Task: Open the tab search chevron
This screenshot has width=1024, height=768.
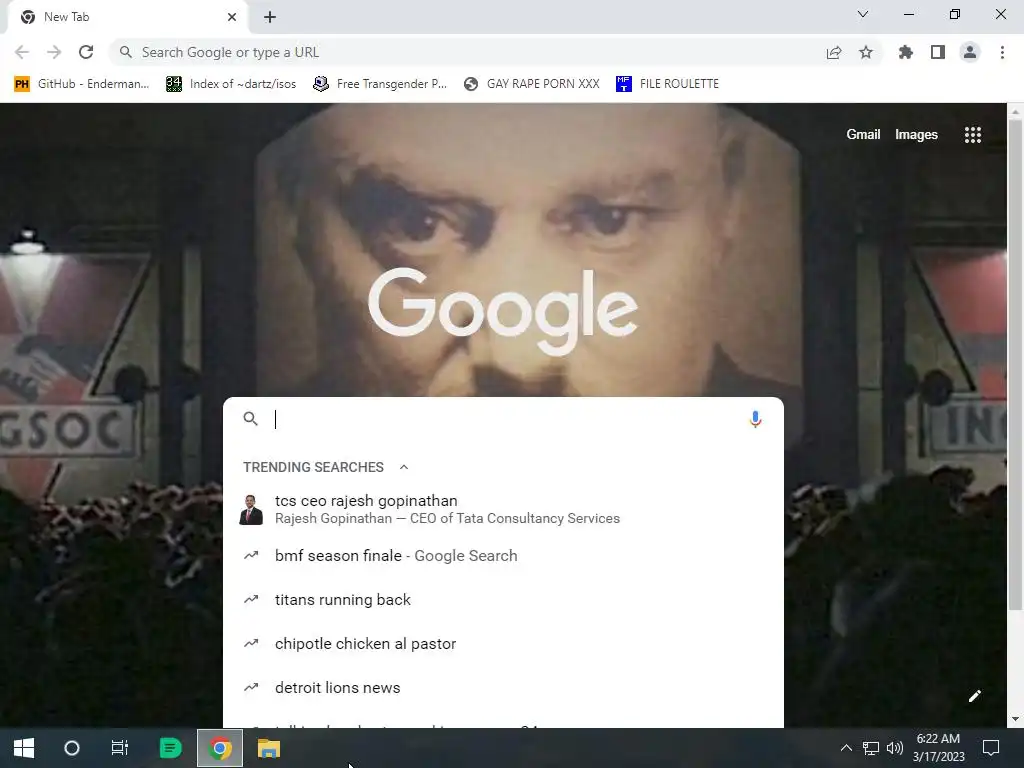Action: click(x=863, y=14)
